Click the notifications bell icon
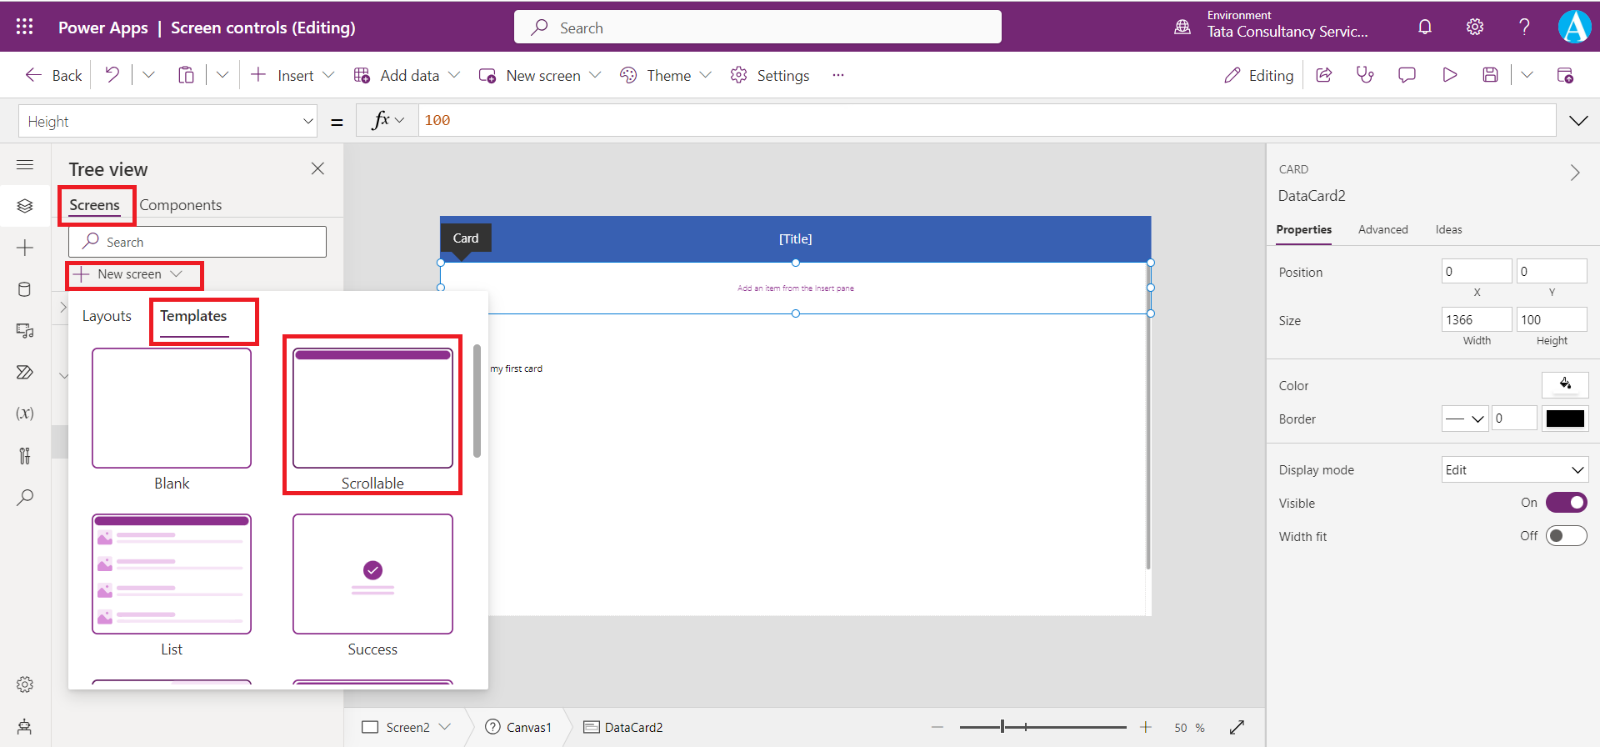Image resolution: width=1600 pixels, height=747 pixels. (1425, 27)
